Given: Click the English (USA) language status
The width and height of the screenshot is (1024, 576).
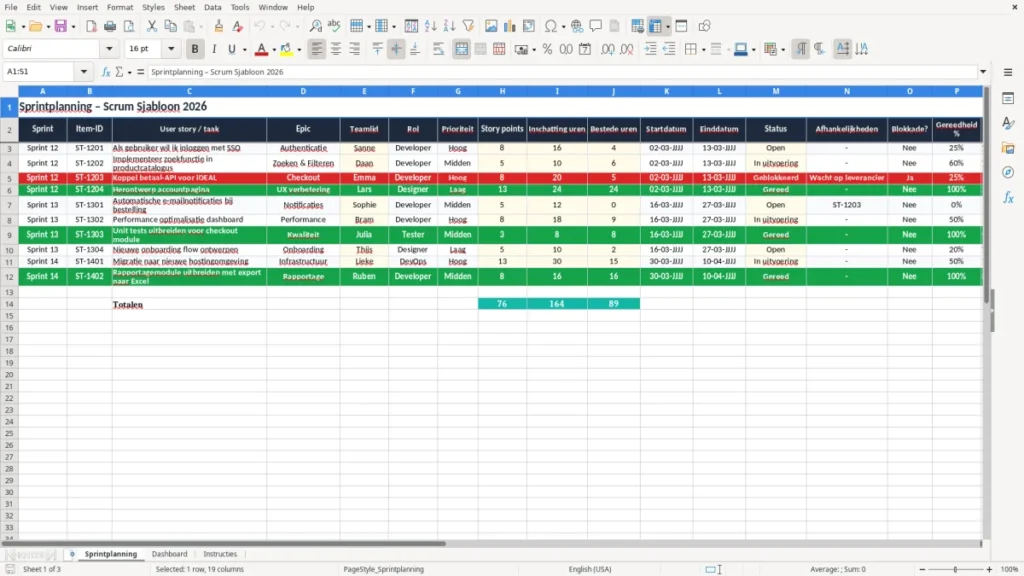Looking at the screenshot, I should (590, 569).
